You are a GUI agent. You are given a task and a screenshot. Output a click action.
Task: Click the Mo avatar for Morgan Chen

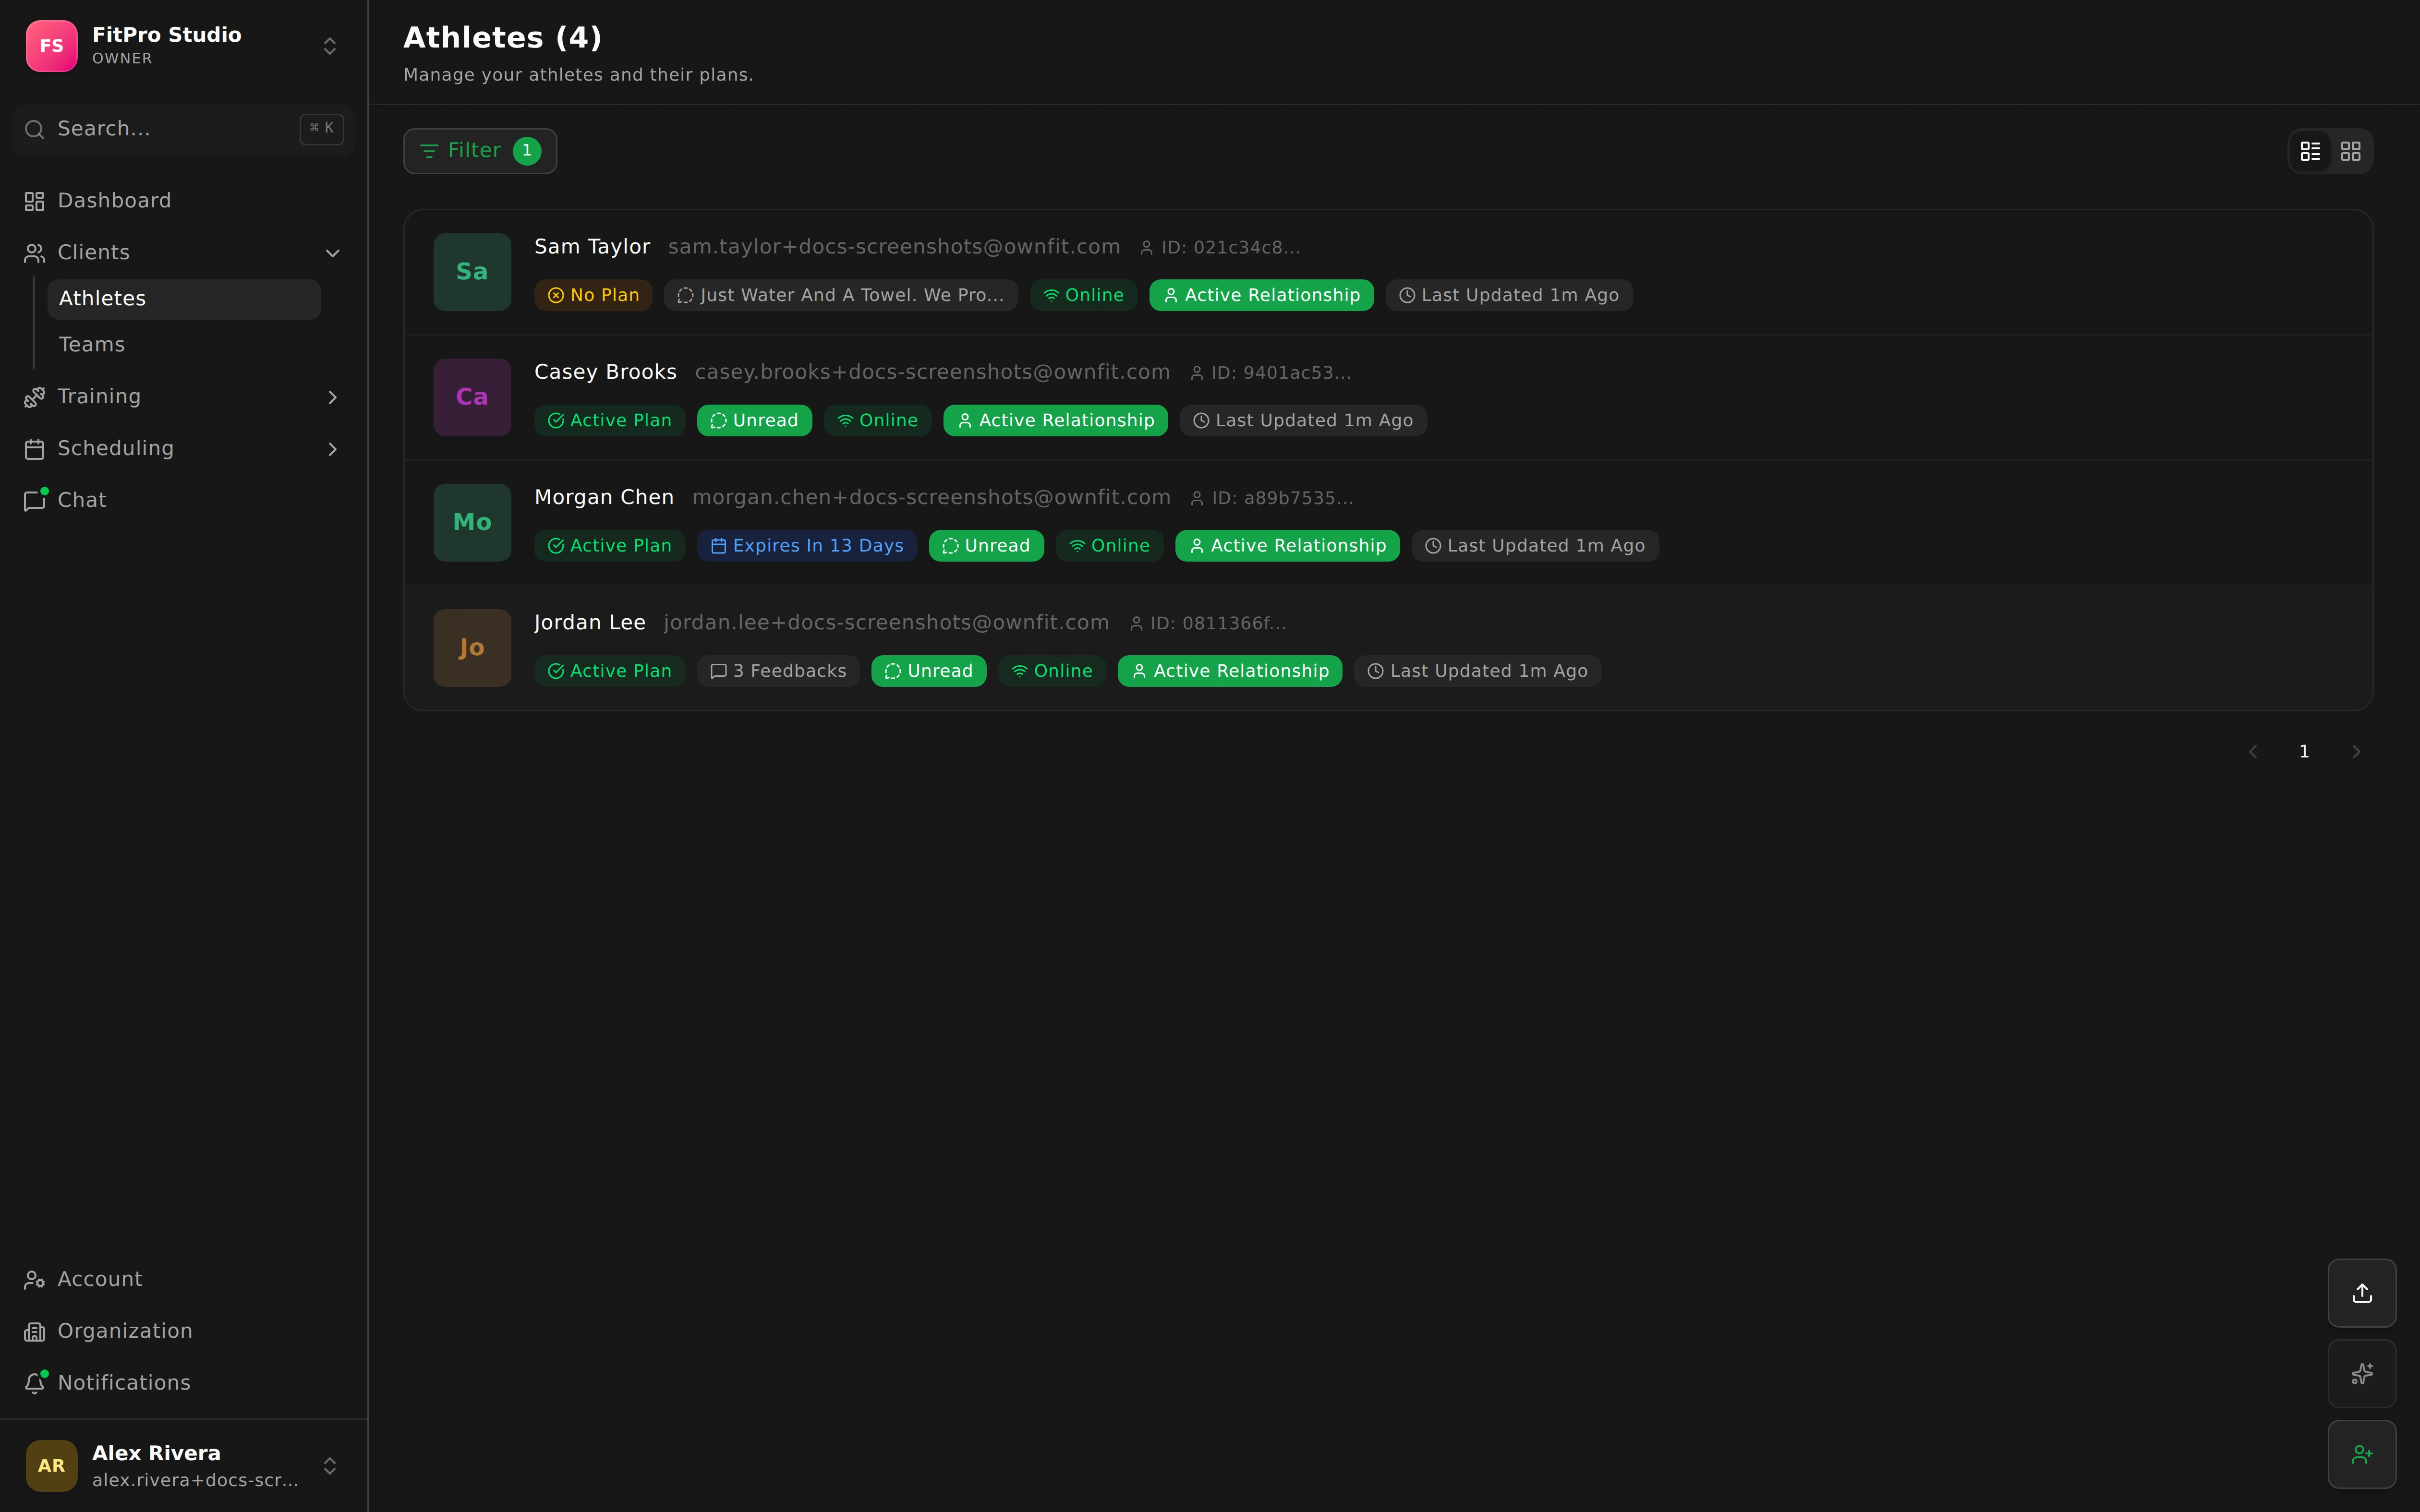[x=472, y=523]
